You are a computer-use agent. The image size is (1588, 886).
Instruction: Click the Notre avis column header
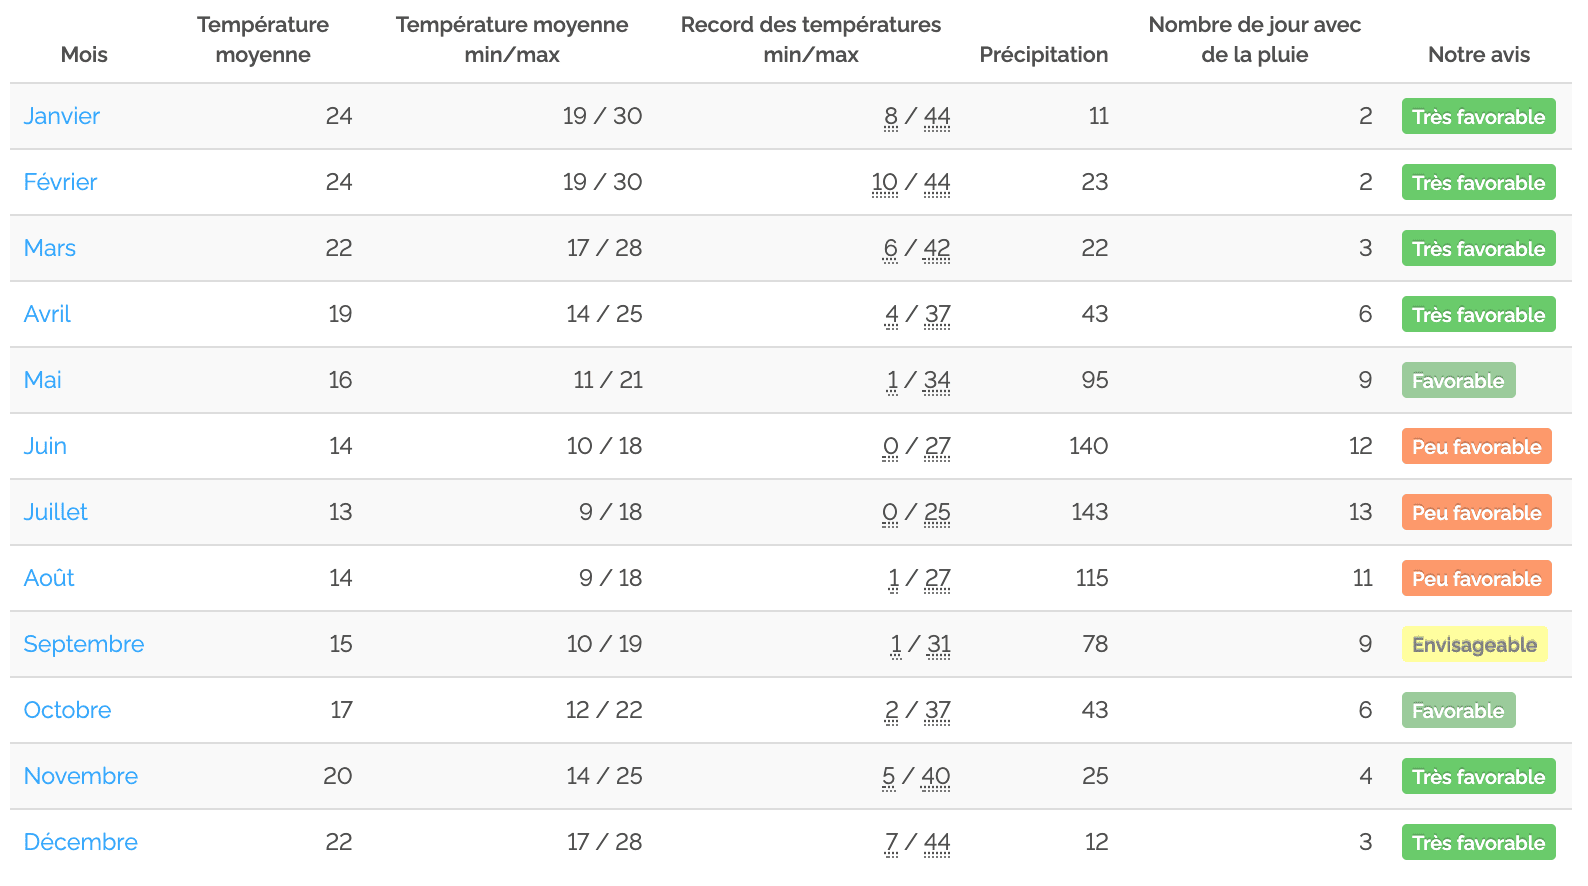[1478, 54]
